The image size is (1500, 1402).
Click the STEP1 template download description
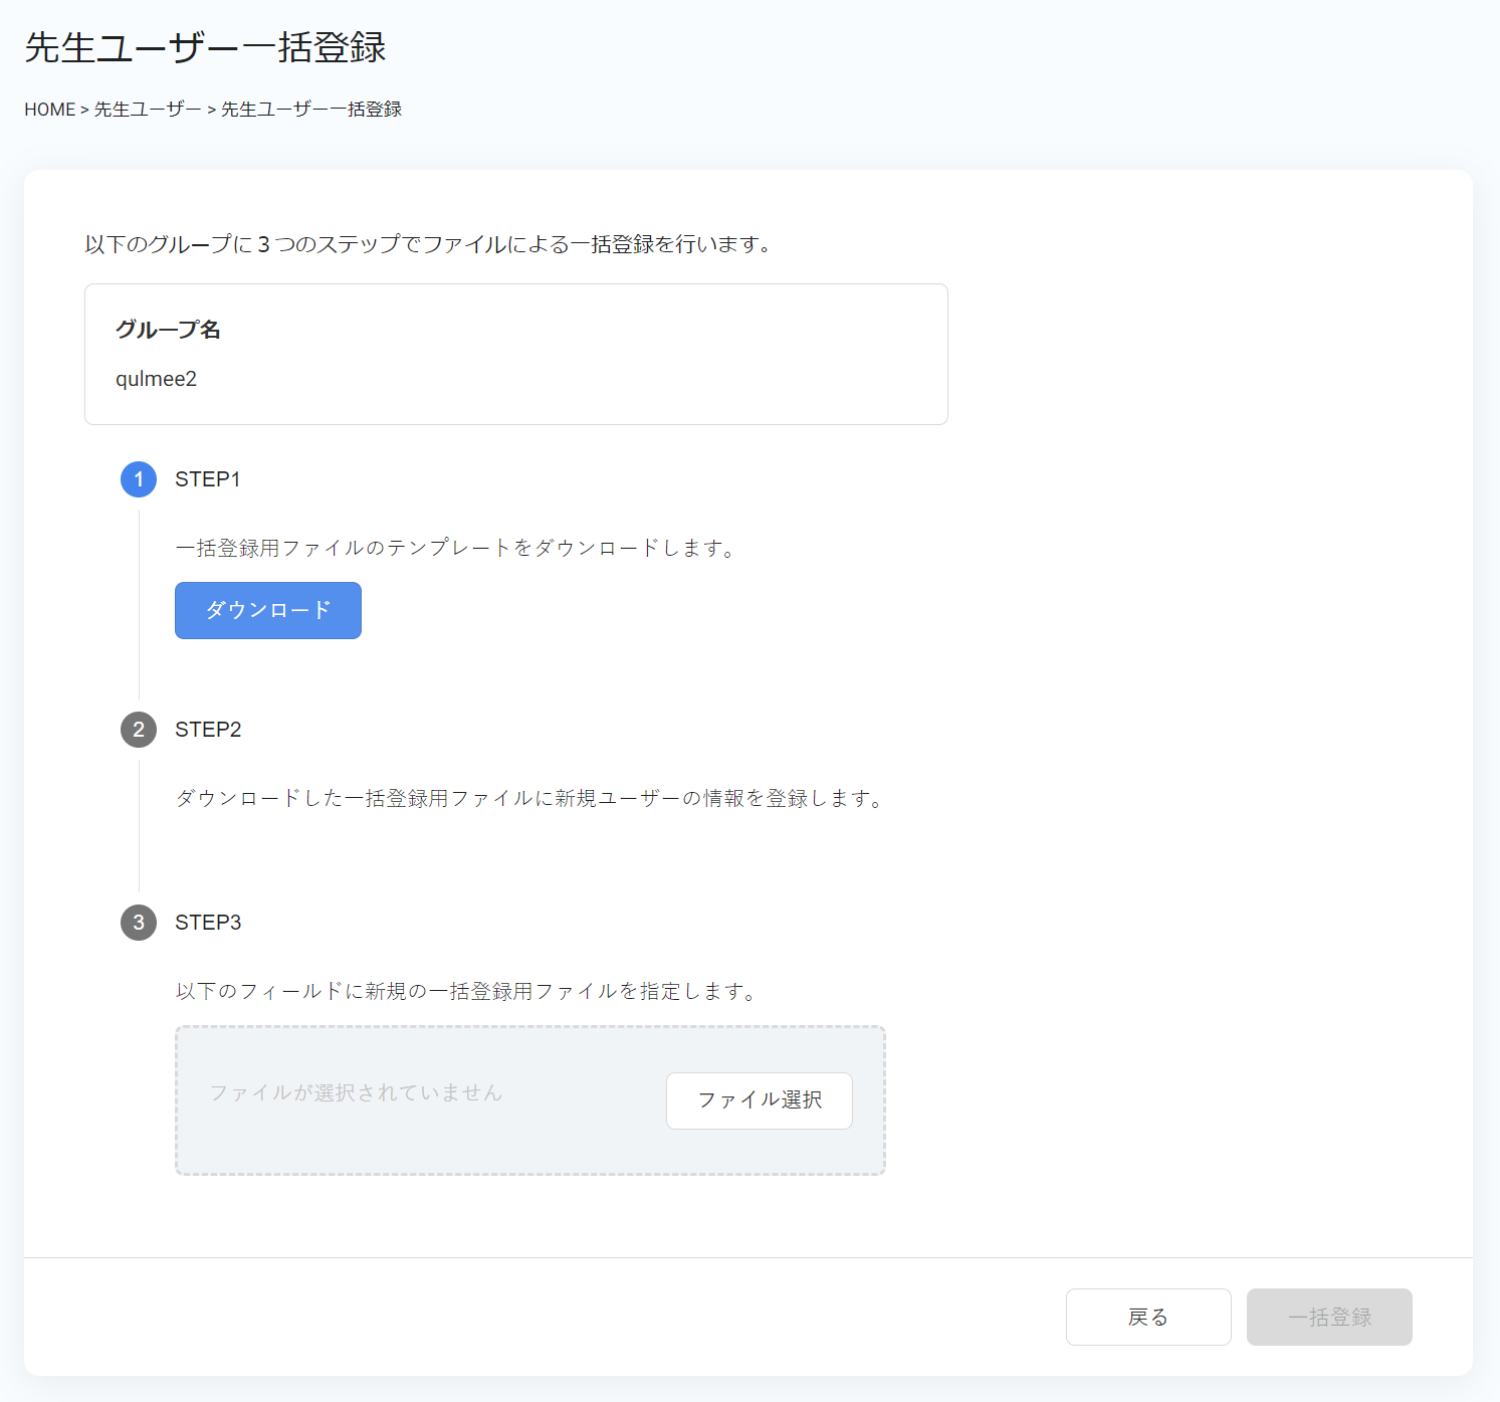click(458, 548)
